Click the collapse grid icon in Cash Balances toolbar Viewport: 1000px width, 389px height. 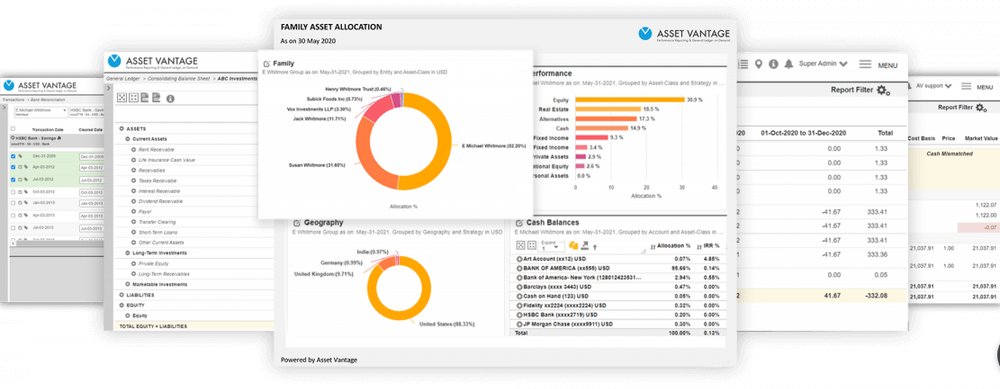[x=531, y=246]
